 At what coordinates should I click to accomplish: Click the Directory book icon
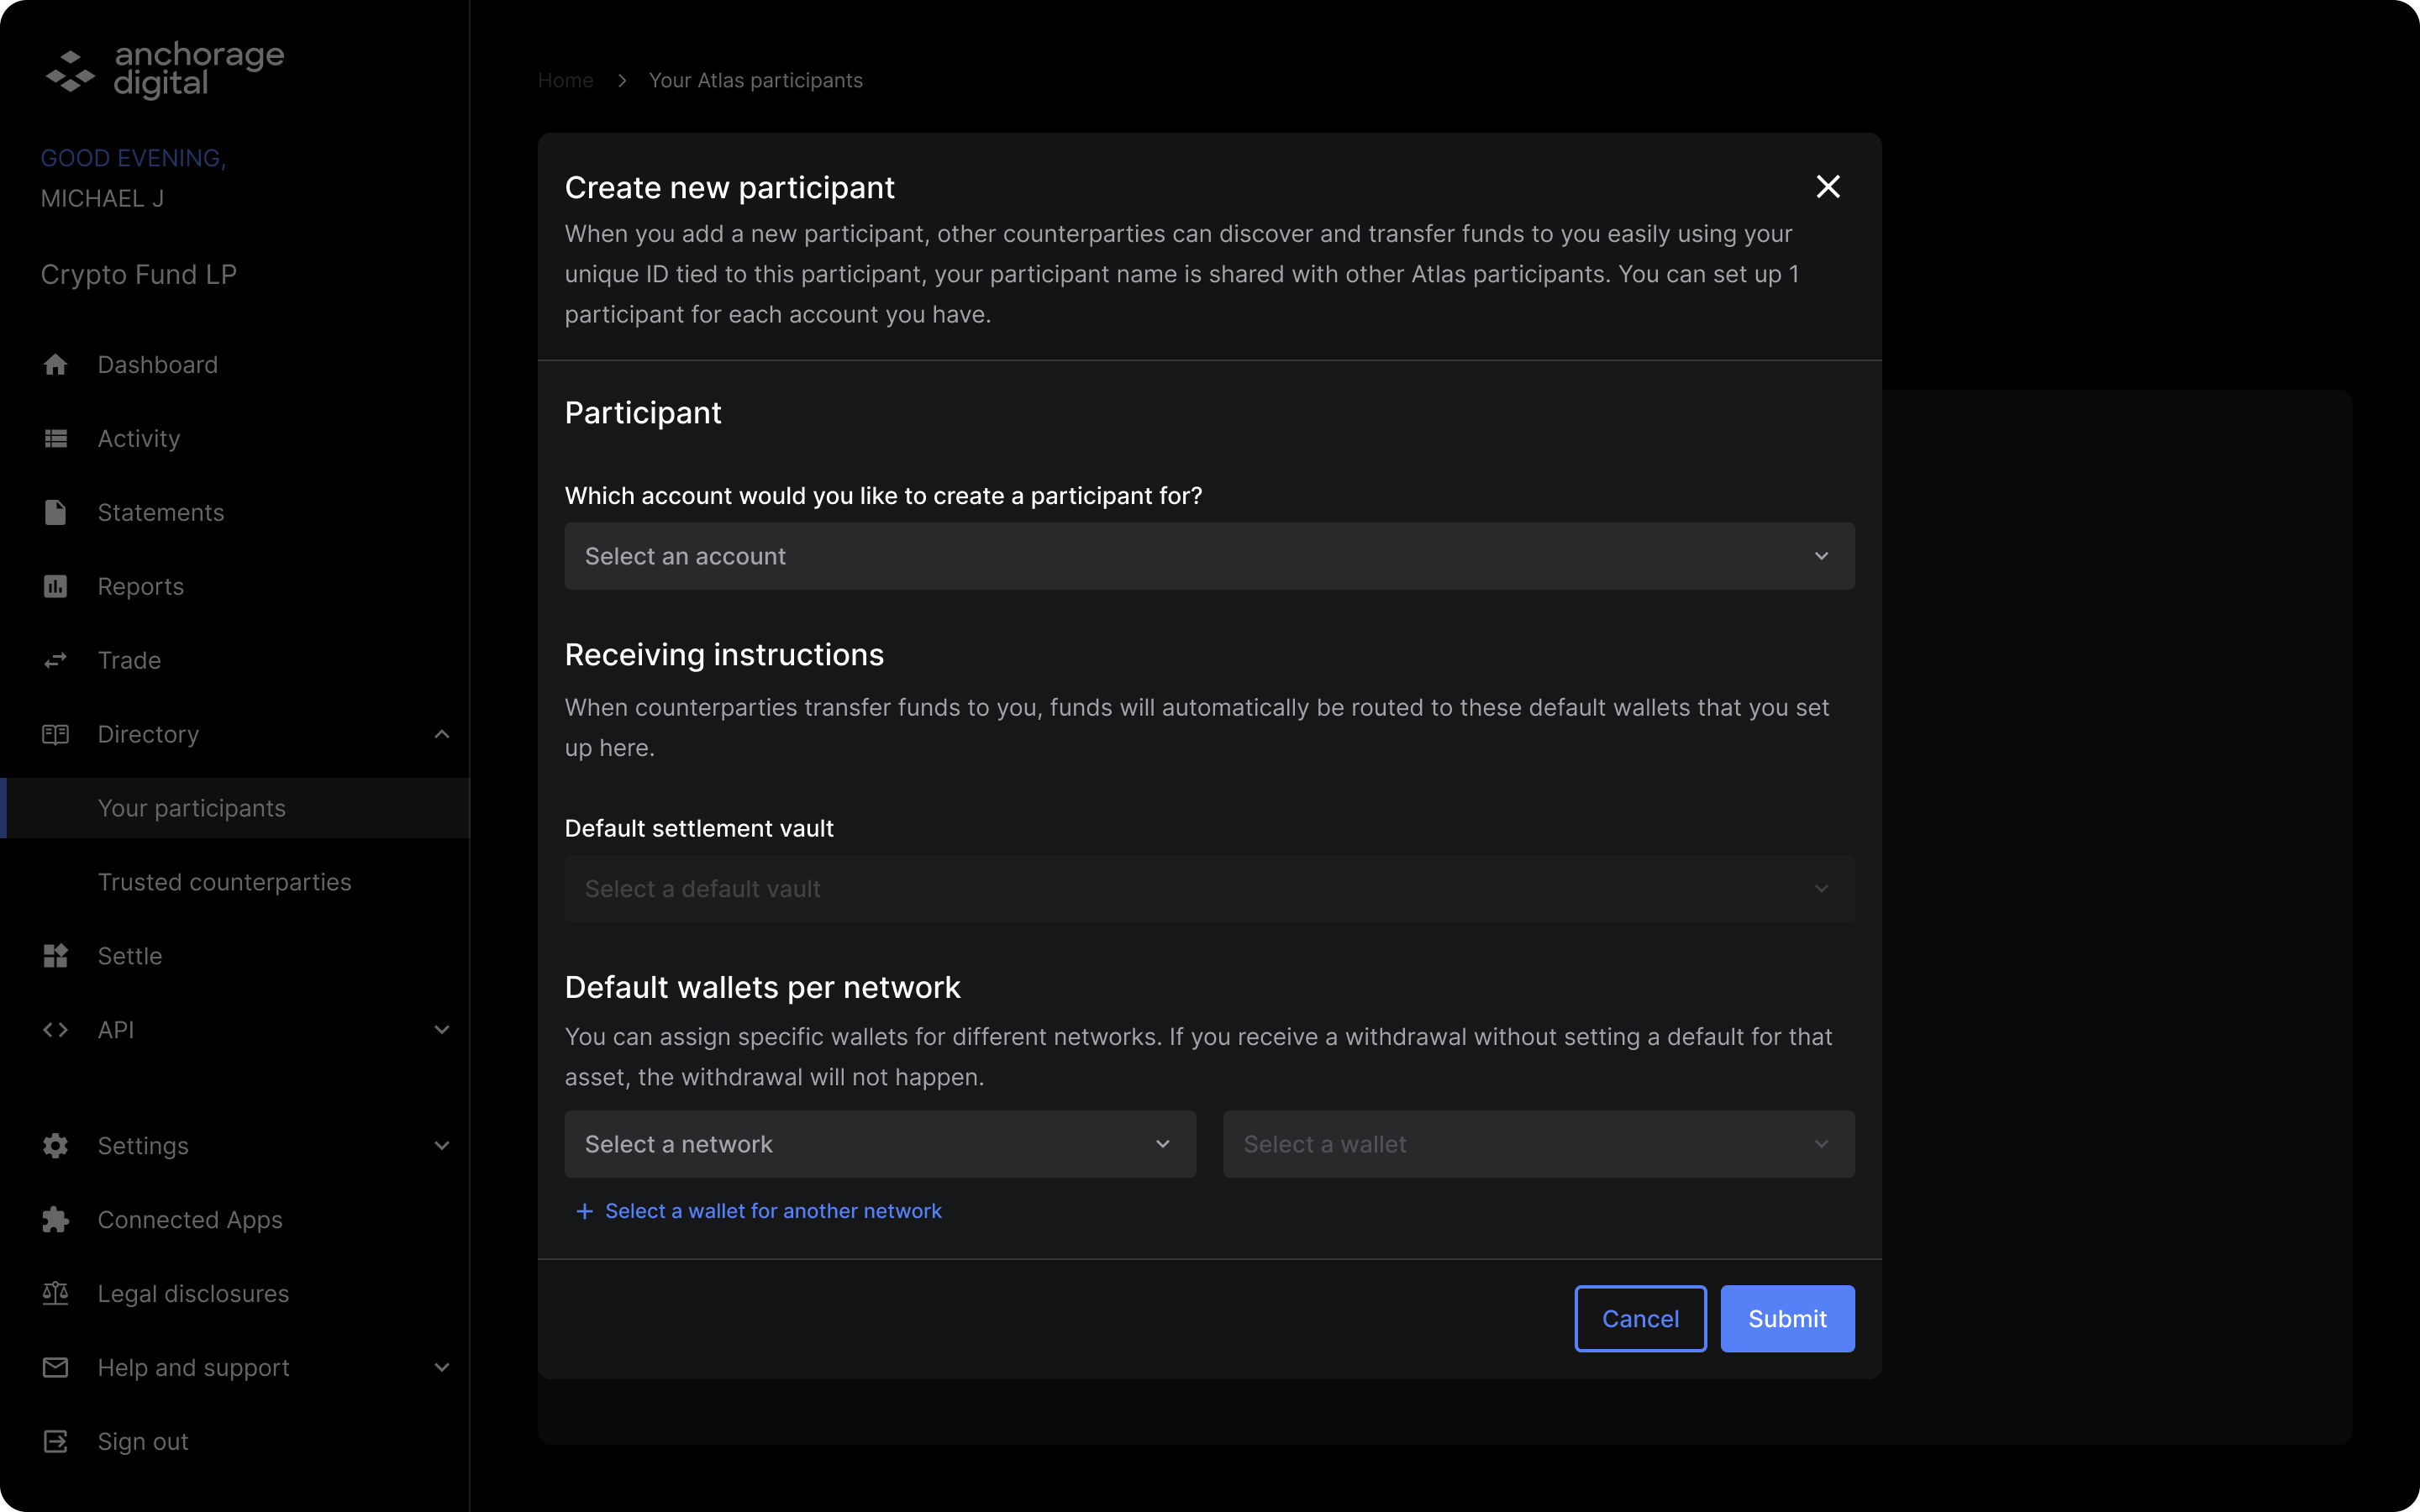(56, 735)
